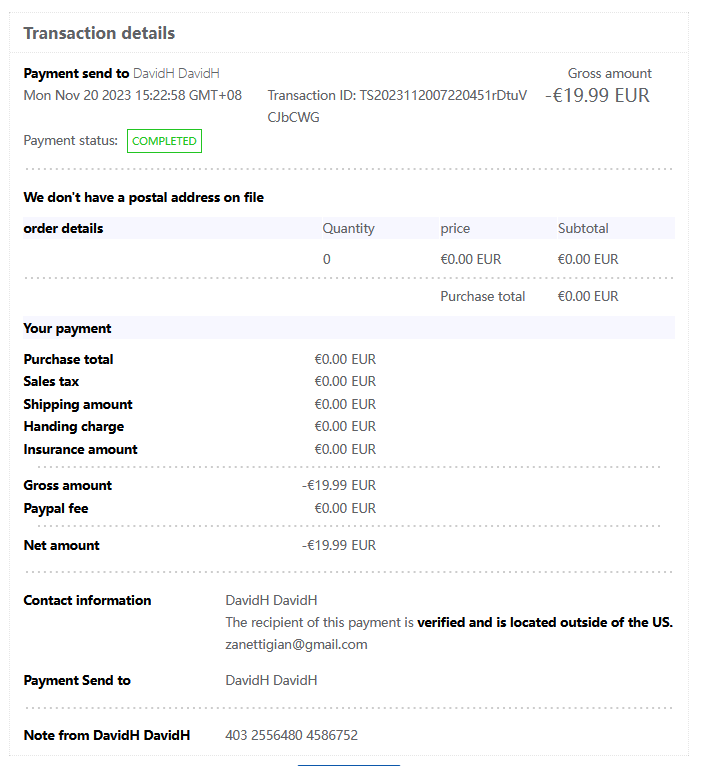The width and height of the screenshot is (703, 766).
Task: Click the postal address notice text
Action: (143, 197)
